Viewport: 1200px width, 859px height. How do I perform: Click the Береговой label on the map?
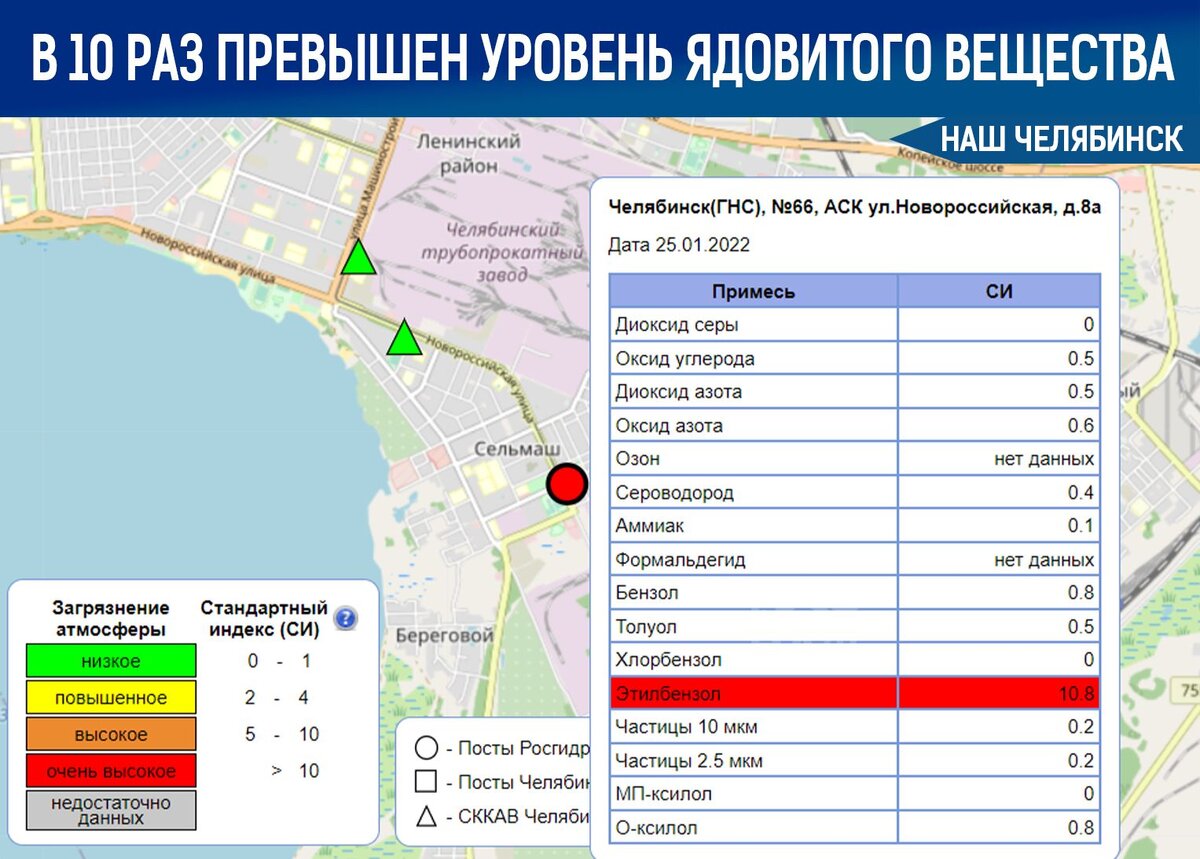(x=445, y=636)
